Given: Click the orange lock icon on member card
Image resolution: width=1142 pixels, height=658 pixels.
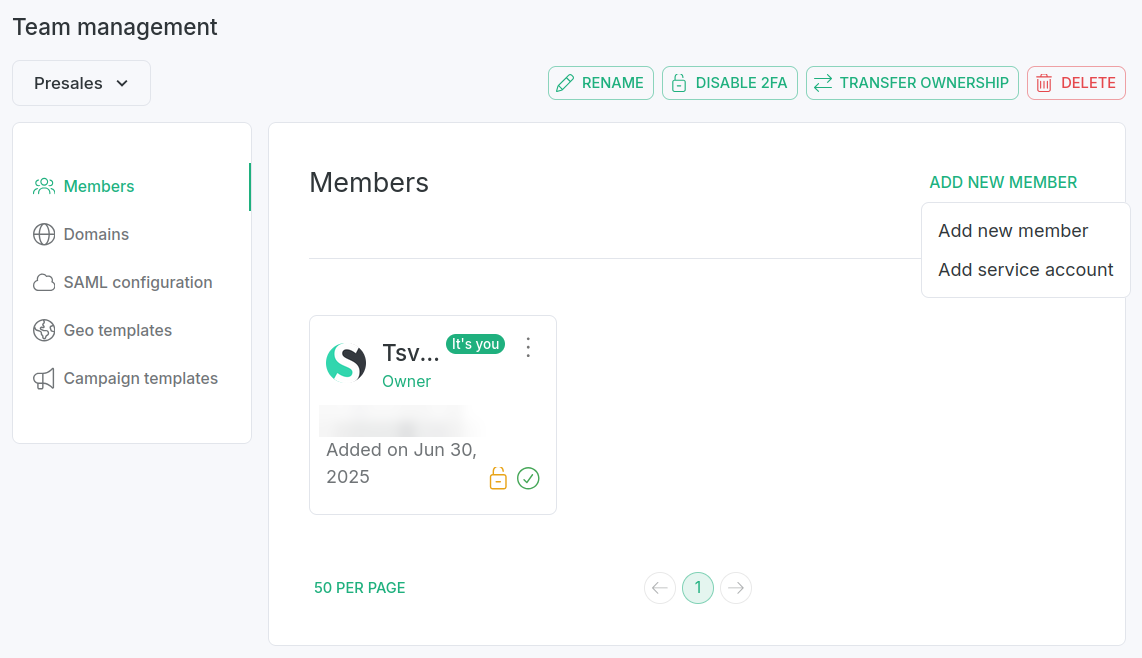Looking at the screenshot, I should (x=498, y=479).
